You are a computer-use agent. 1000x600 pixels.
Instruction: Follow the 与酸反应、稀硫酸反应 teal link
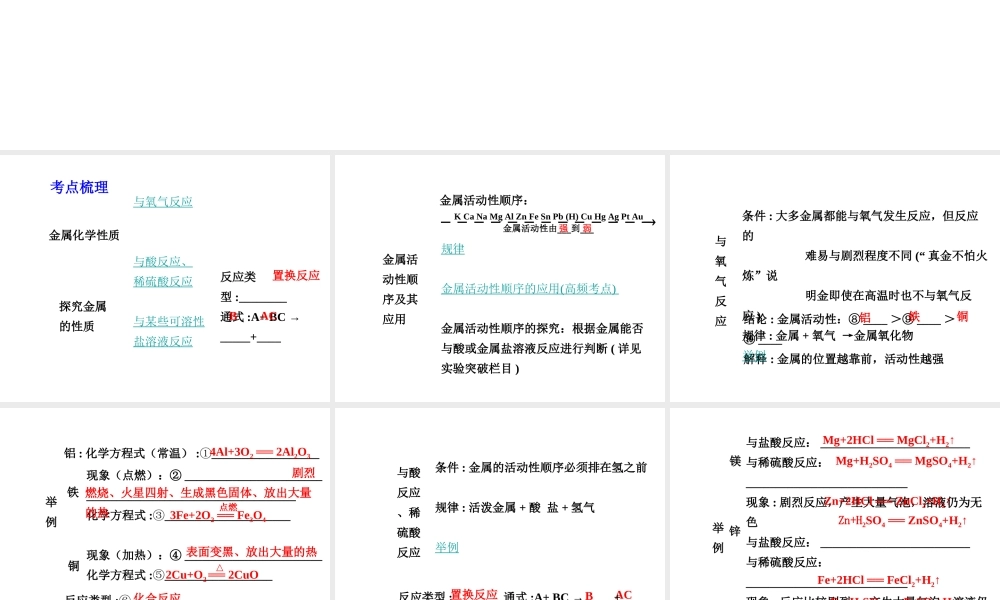pyautogui.click(x=163, y=271)
